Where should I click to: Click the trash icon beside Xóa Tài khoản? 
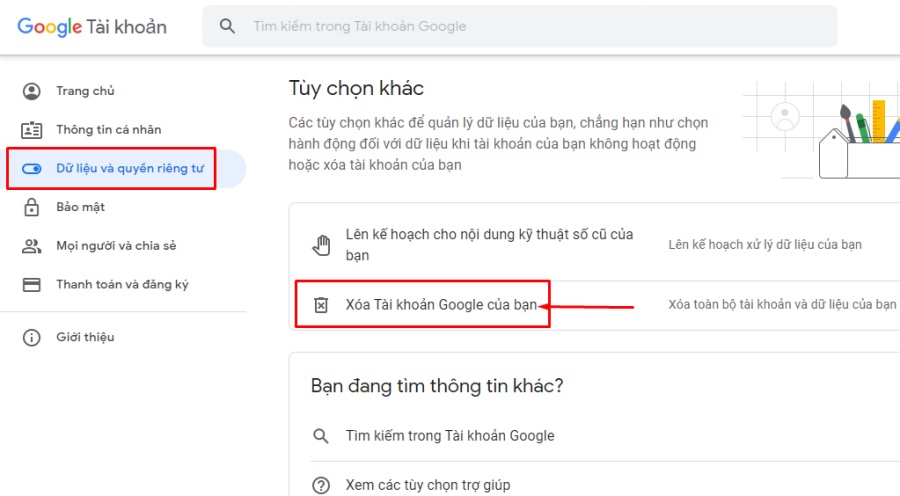[x=321, y=305]
